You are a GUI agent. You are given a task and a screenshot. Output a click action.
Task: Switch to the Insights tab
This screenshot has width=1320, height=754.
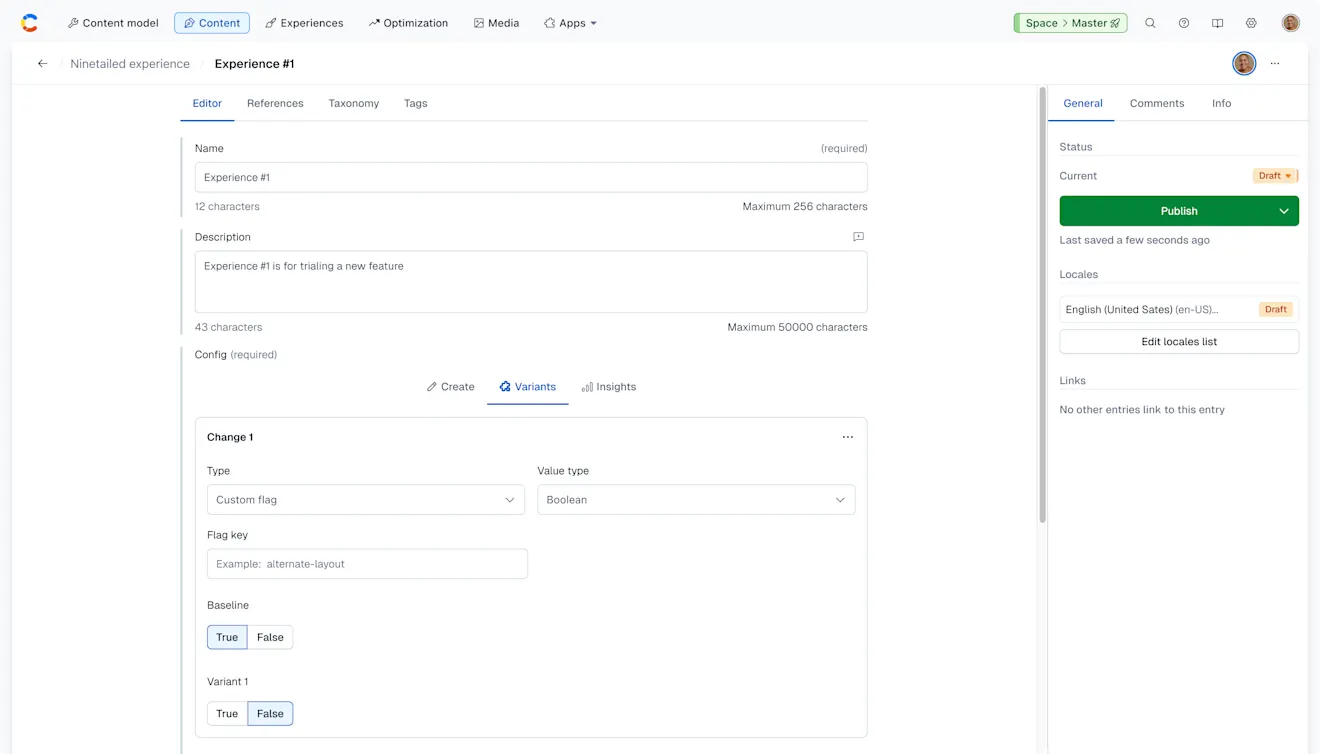[609, 387]
